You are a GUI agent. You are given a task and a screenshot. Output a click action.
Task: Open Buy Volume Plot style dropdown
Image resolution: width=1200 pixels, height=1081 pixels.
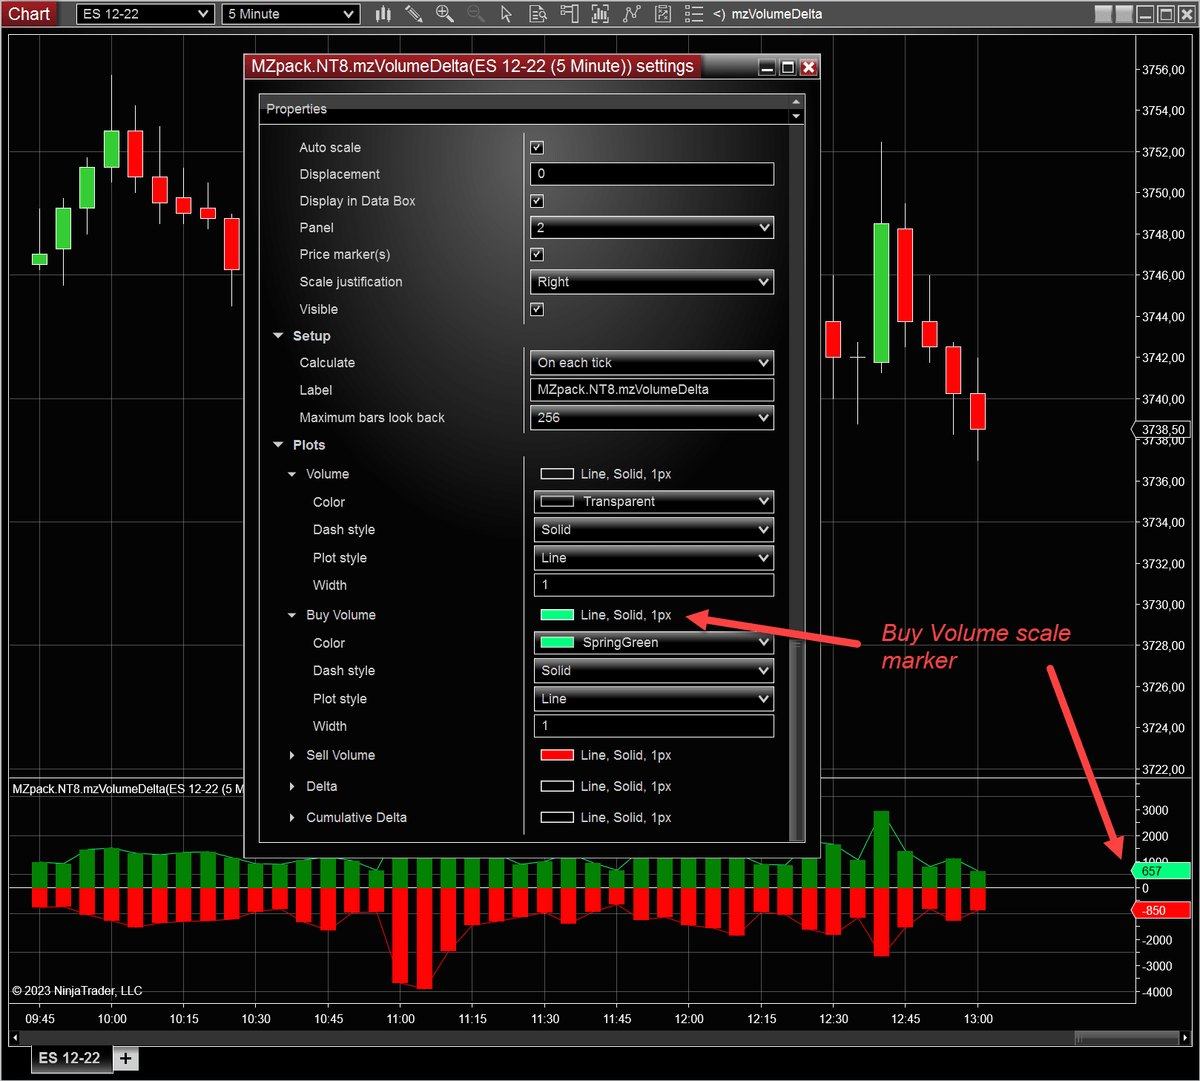(654, 699)
